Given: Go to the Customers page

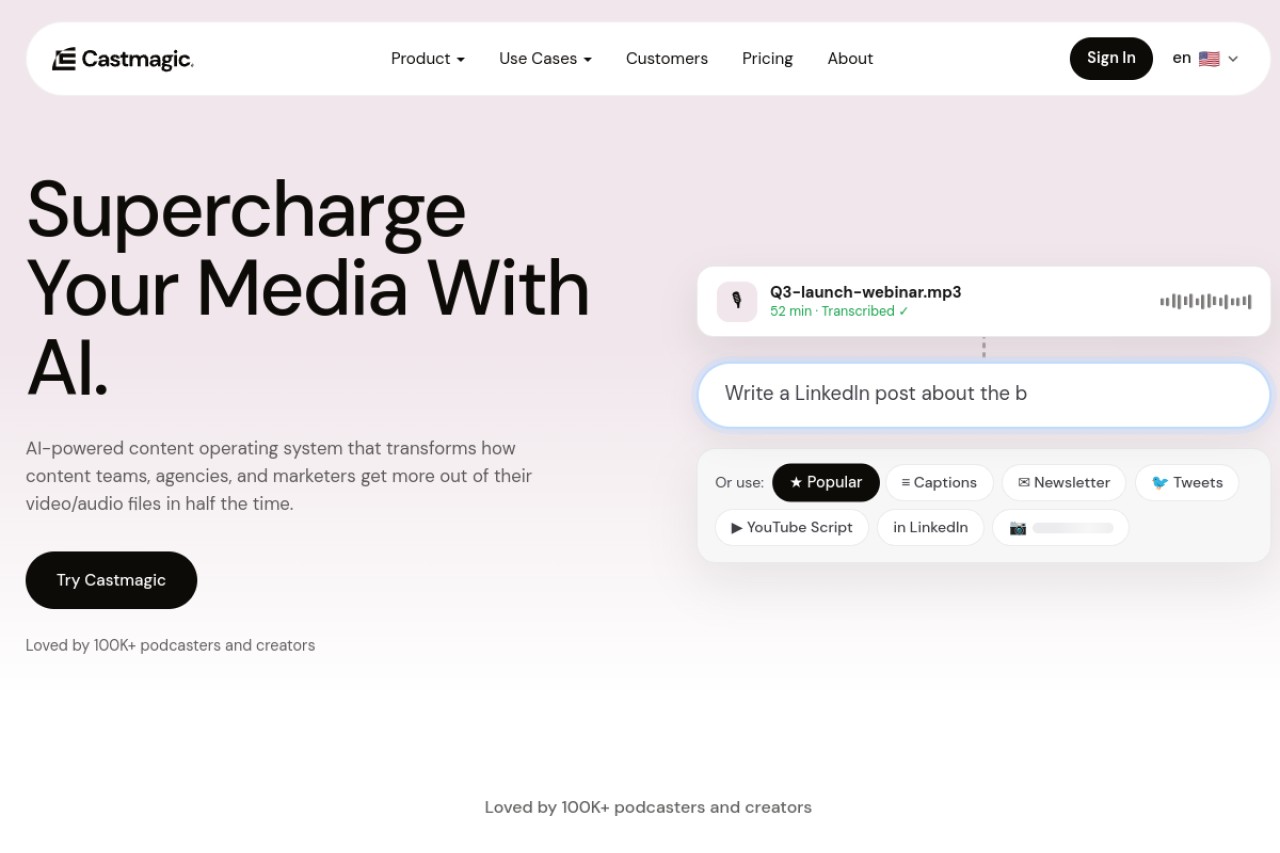Looking at the screenshot, I should tap(667, 59).
